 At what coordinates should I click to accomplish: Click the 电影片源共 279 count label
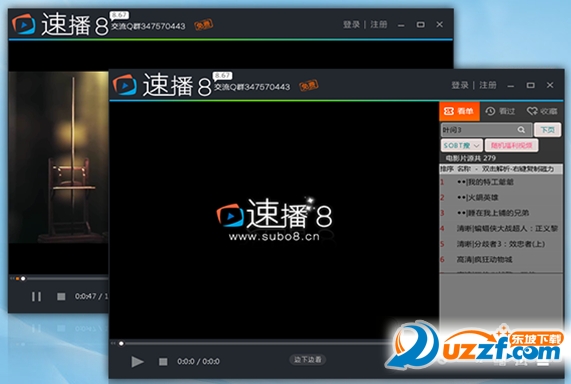(x=470, y=158)
